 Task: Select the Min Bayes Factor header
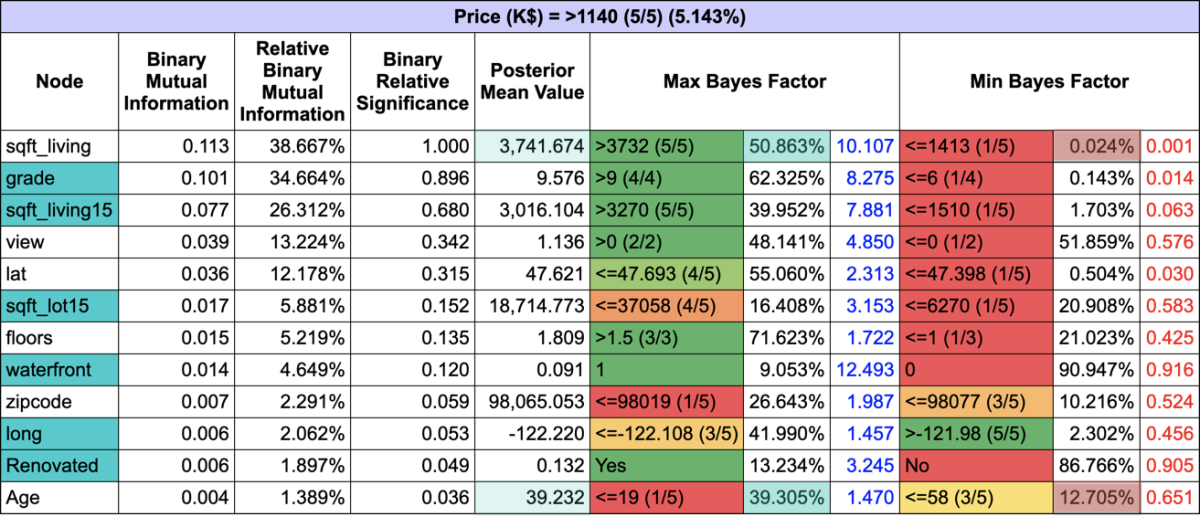(x=1049, y=82)
